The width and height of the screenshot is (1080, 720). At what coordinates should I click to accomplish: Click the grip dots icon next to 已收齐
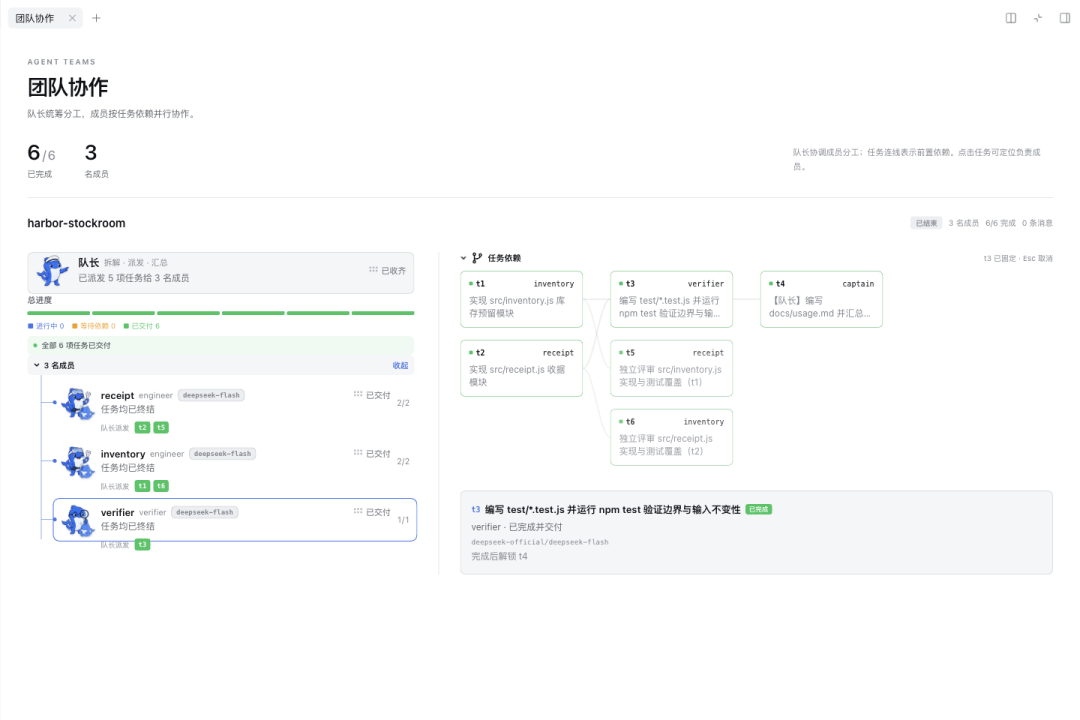point(373,269)
